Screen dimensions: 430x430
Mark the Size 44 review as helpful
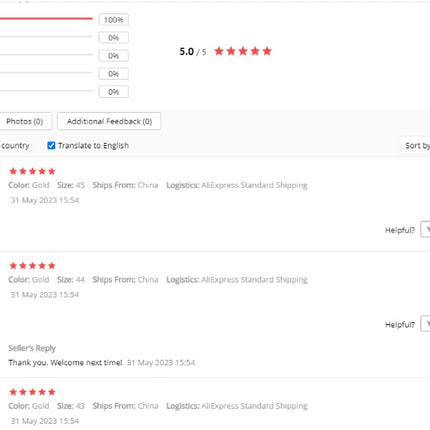(425, 324)
